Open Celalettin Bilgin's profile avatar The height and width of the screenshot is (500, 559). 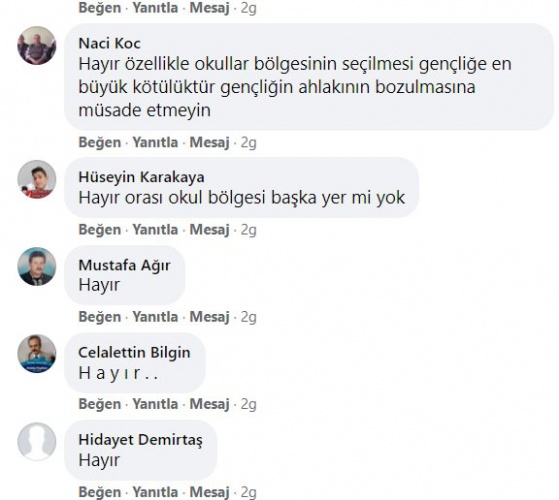[x=37, y=354]
